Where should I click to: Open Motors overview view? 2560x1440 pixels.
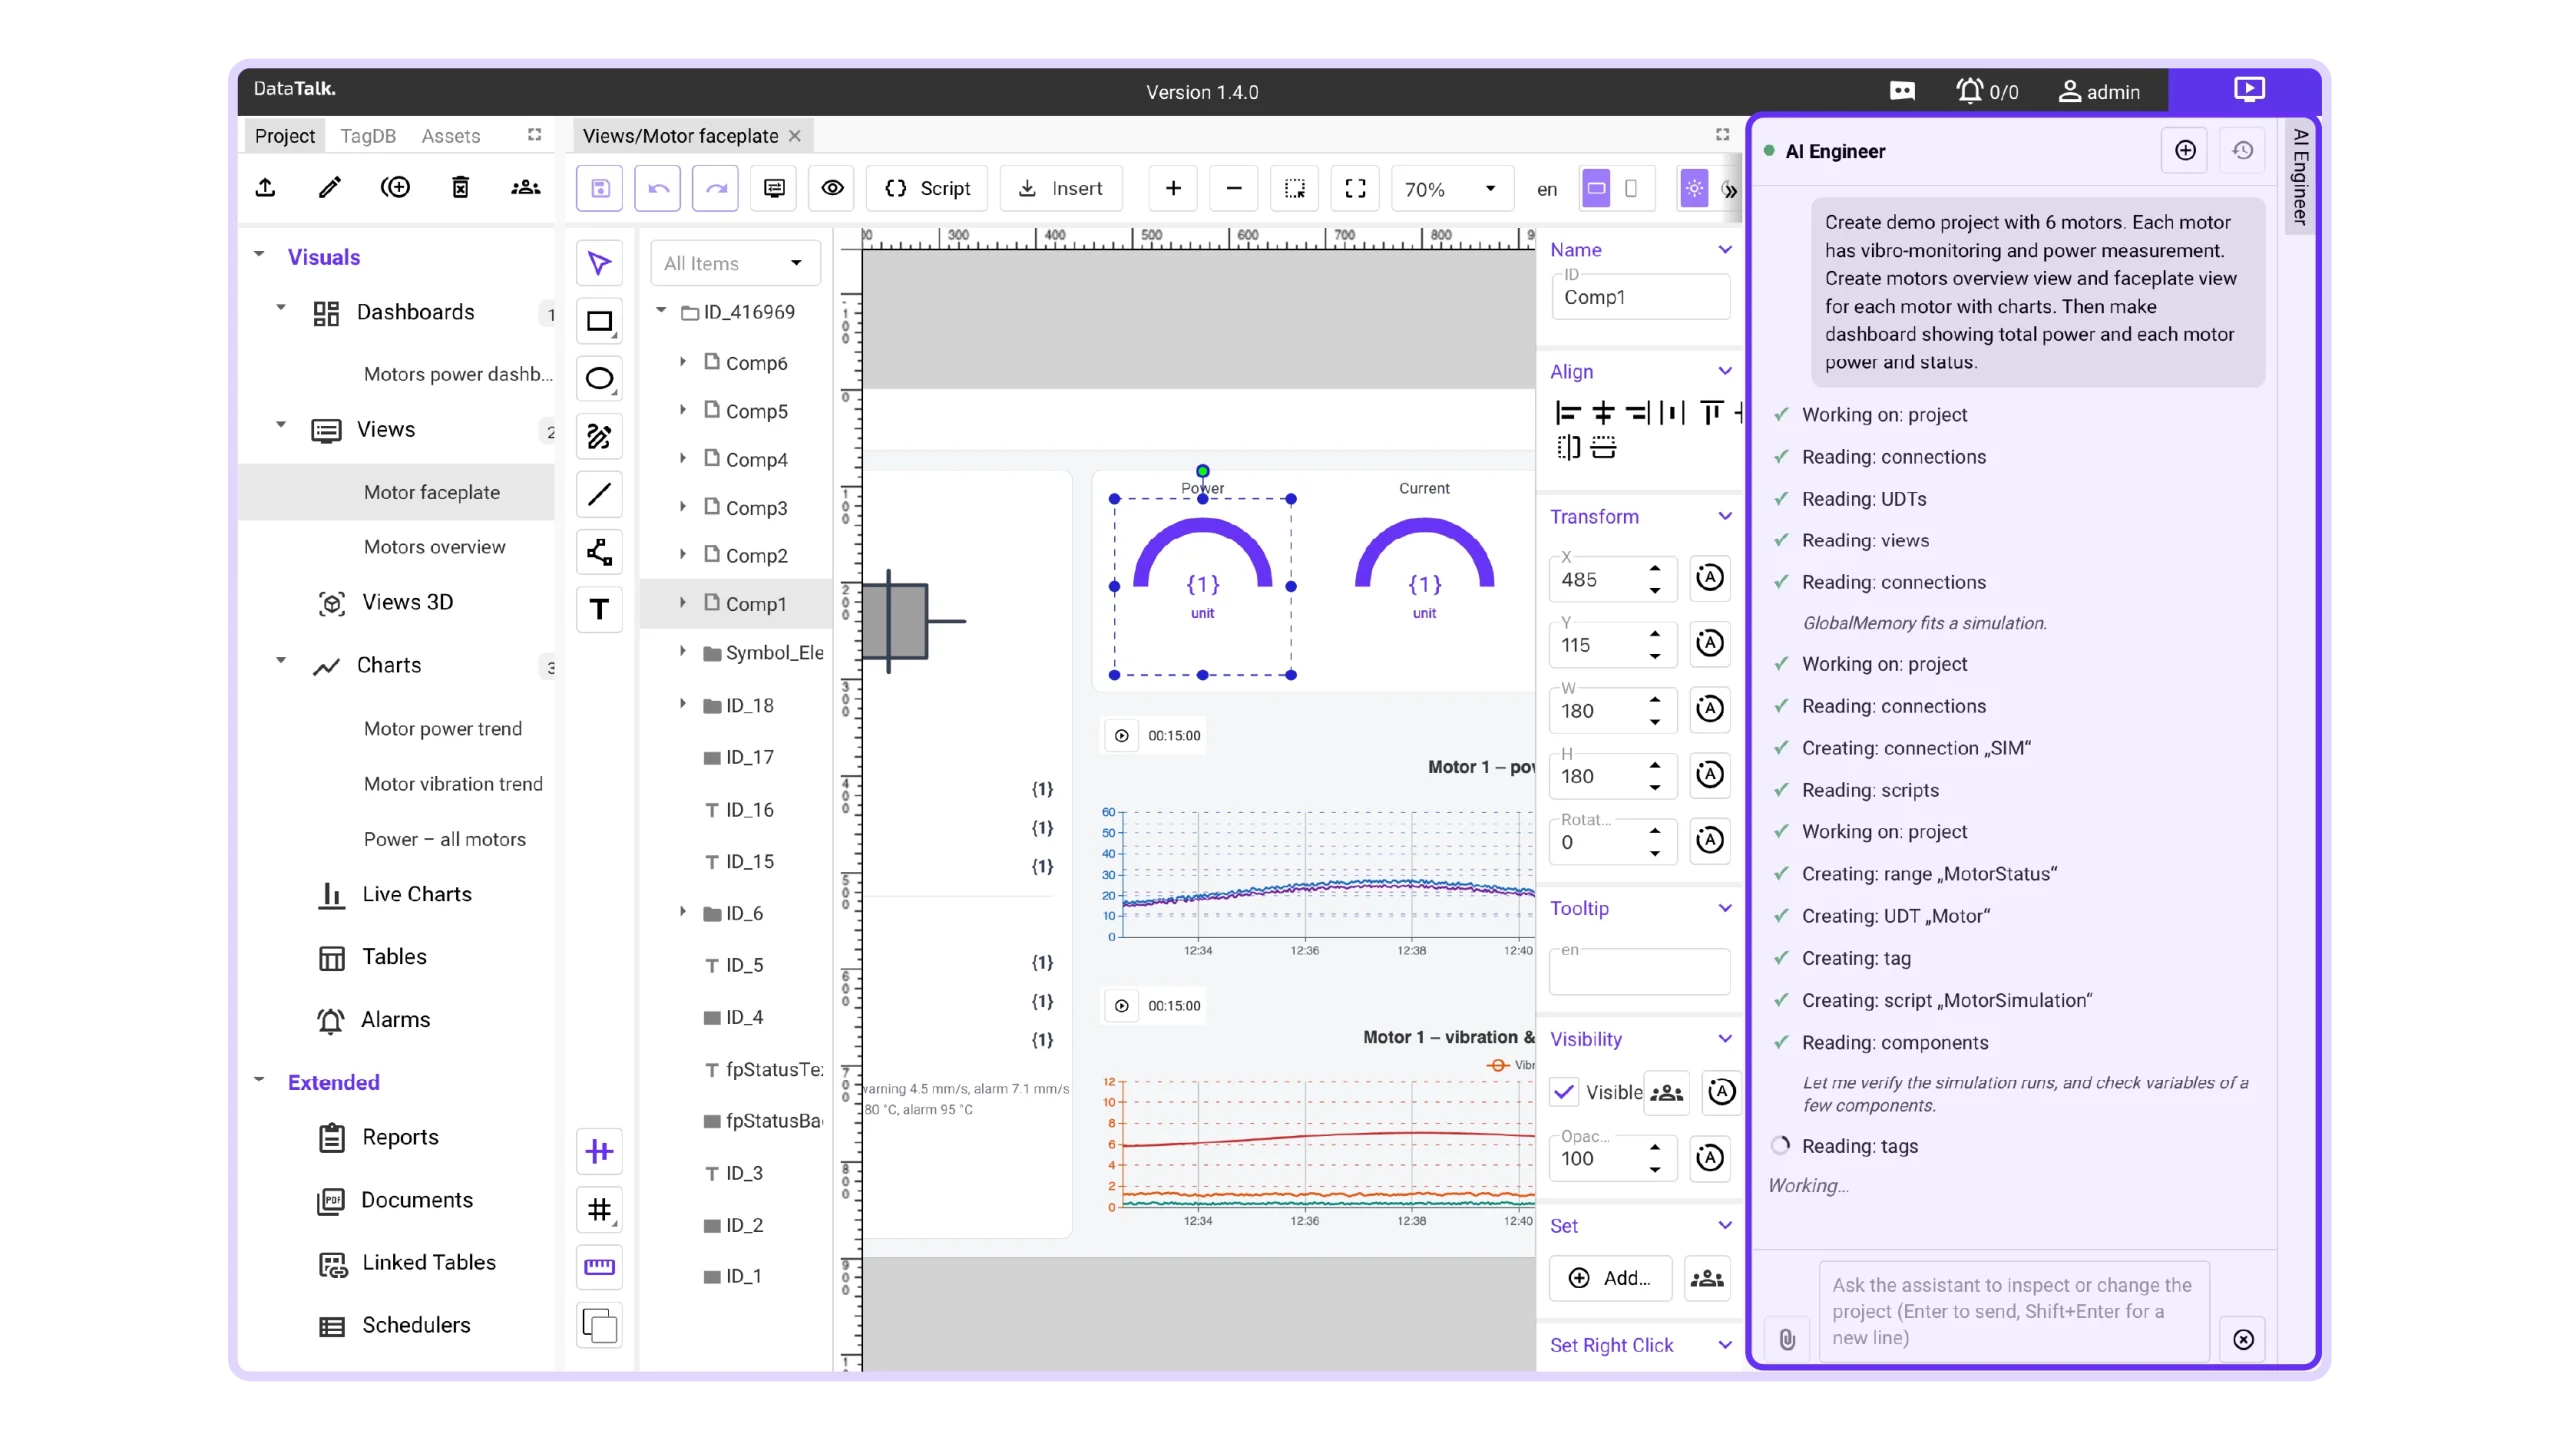[x=434, y=547]
